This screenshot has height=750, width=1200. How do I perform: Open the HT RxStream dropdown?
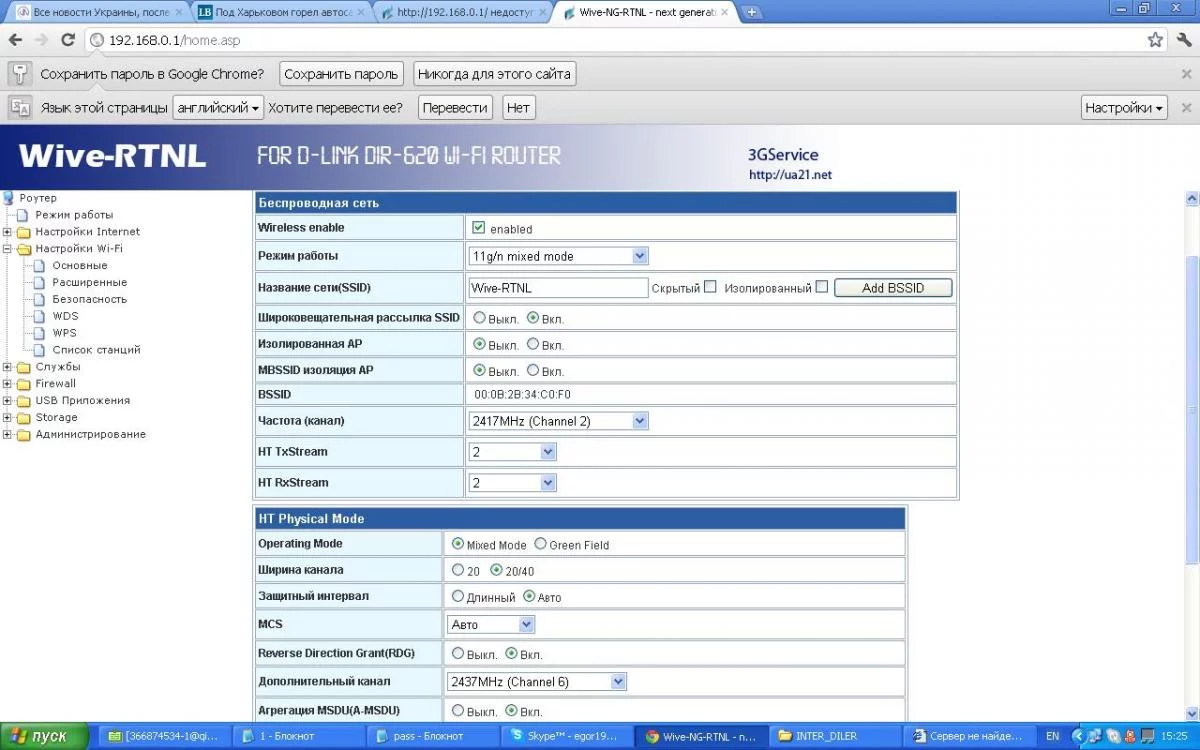click(512, 483)
